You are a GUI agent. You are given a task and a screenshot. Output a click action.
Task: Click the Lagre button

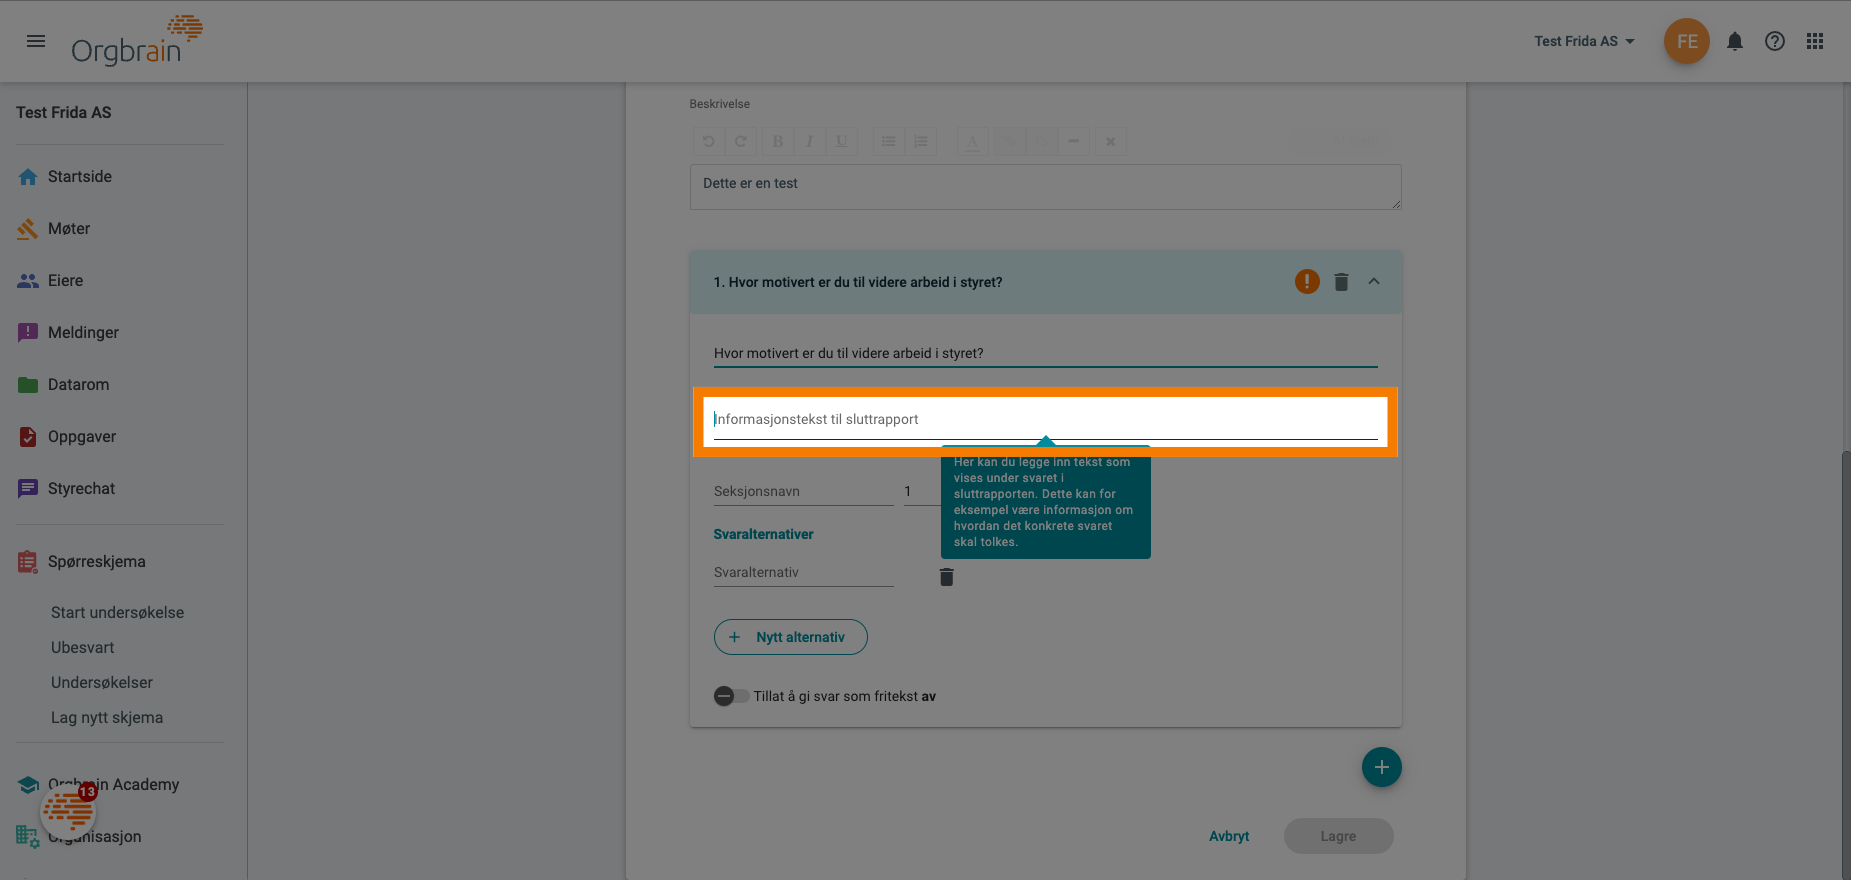pos(1338,836)
